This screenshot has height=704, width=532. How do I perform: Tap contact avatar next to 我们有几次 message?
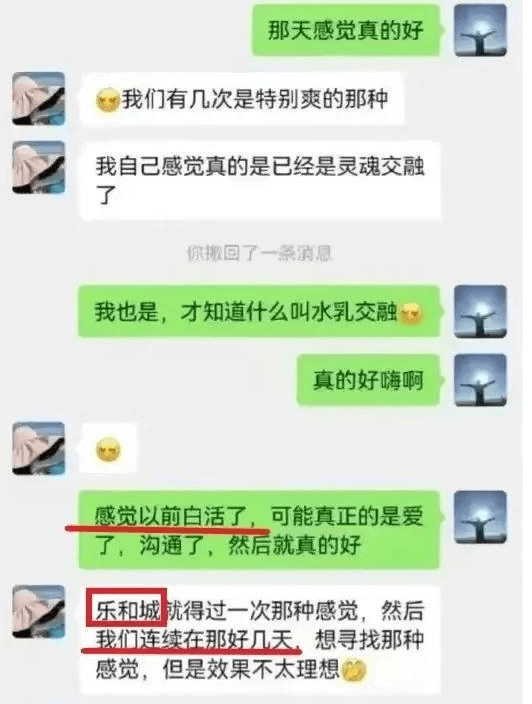39,99
